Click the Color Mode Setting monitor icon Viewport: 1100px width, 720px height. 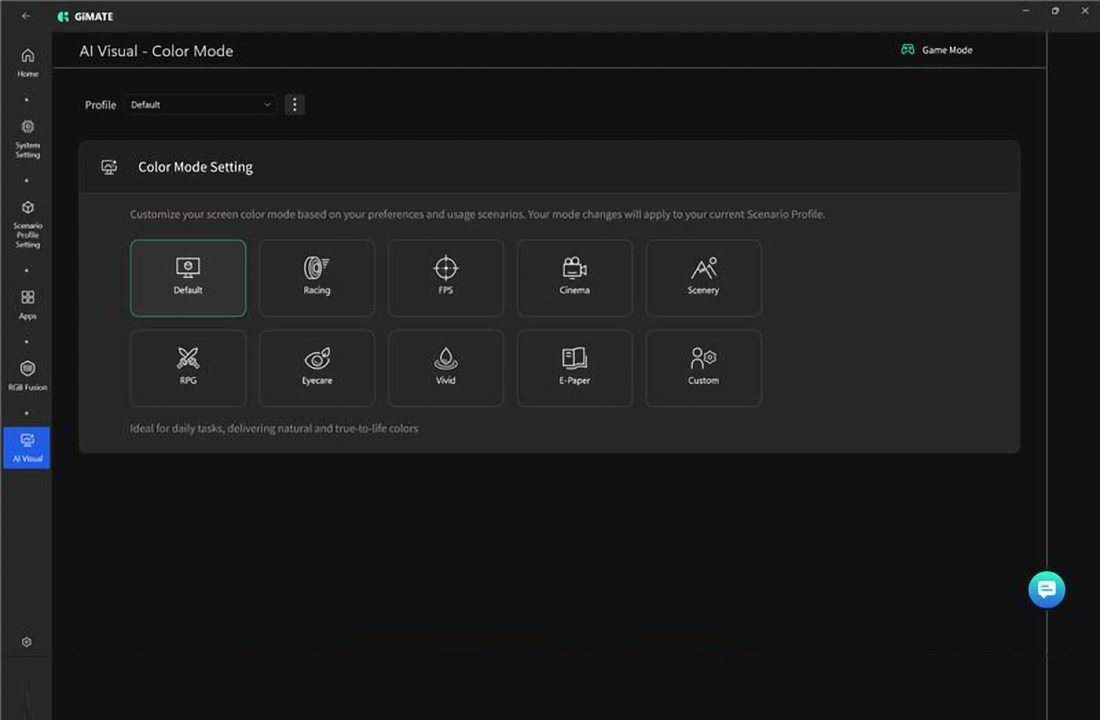pos(109,167)
